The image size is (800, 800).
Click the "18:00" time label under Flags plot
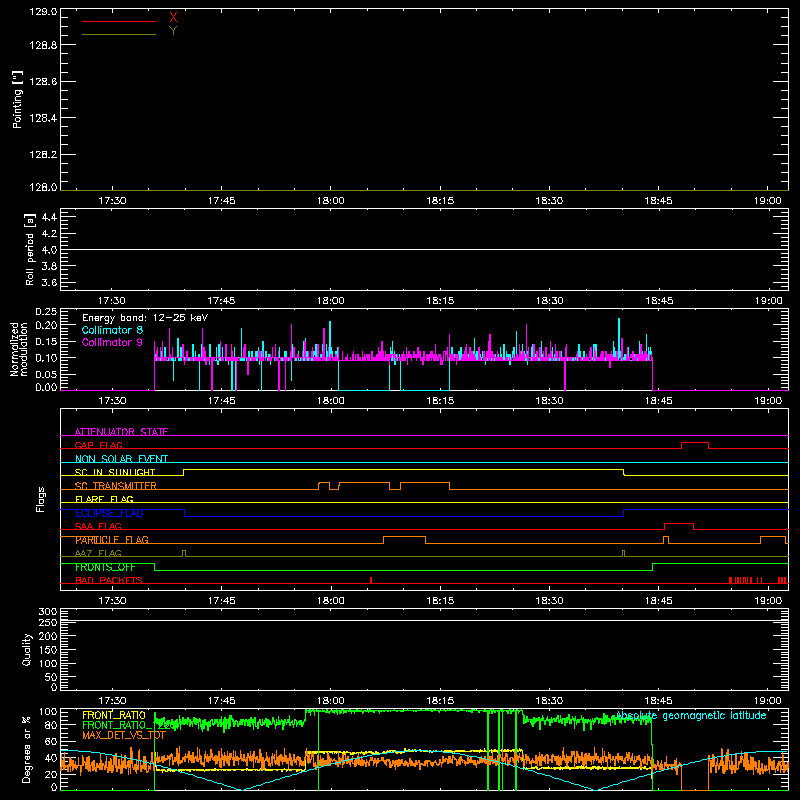tap(331, 601)
